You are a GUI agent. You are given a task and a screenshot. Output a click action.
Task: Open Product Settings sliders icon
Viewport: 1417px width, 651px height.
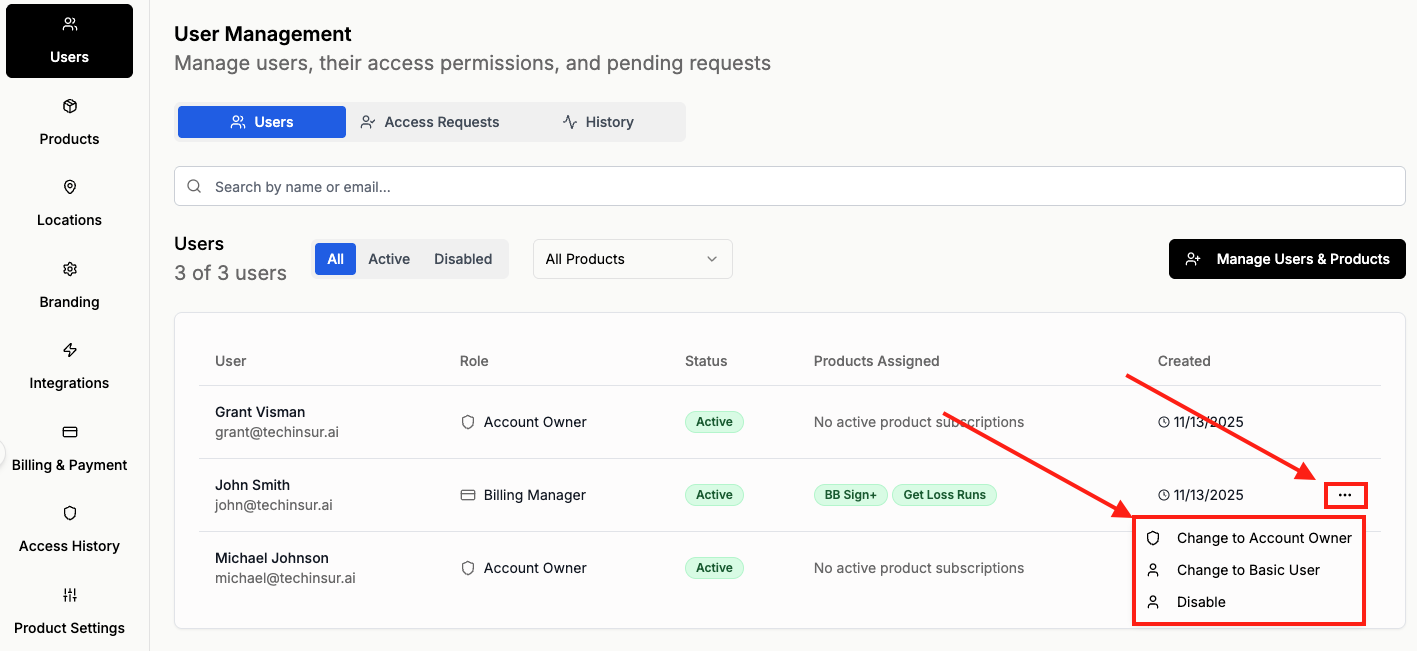[70, 596]
